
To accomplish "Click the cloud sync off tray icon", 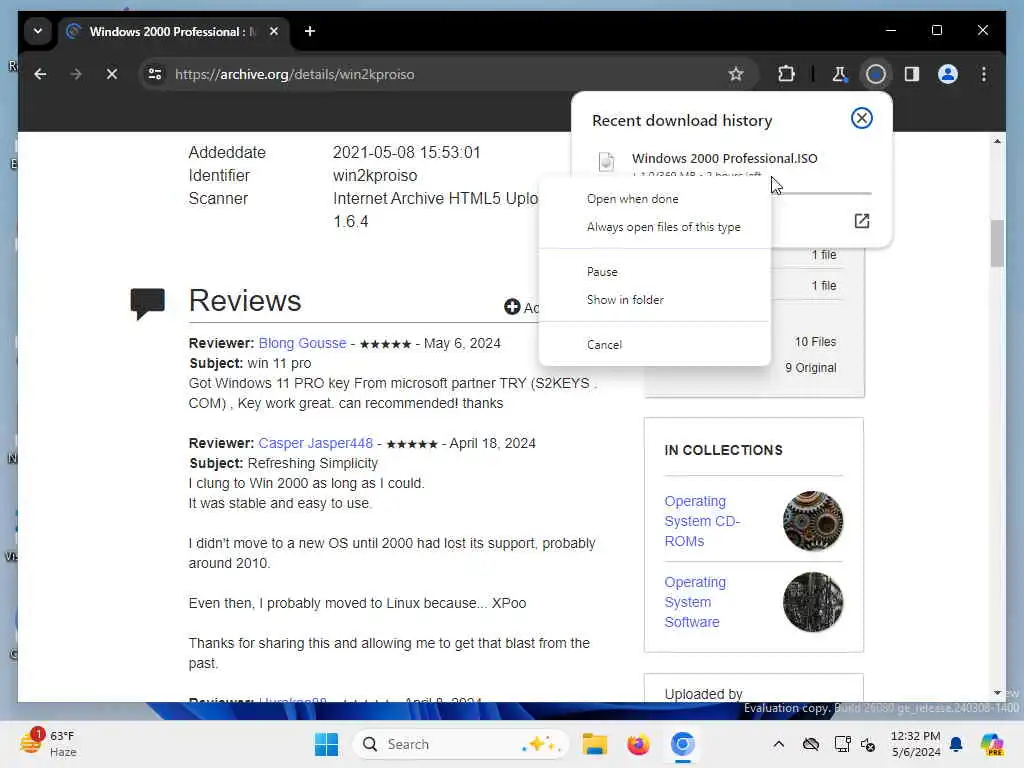I will (810, 744).
